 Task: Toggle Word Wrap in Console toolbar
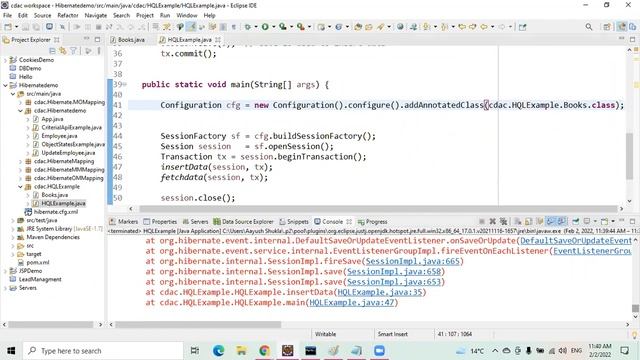[x=540, y=221]
